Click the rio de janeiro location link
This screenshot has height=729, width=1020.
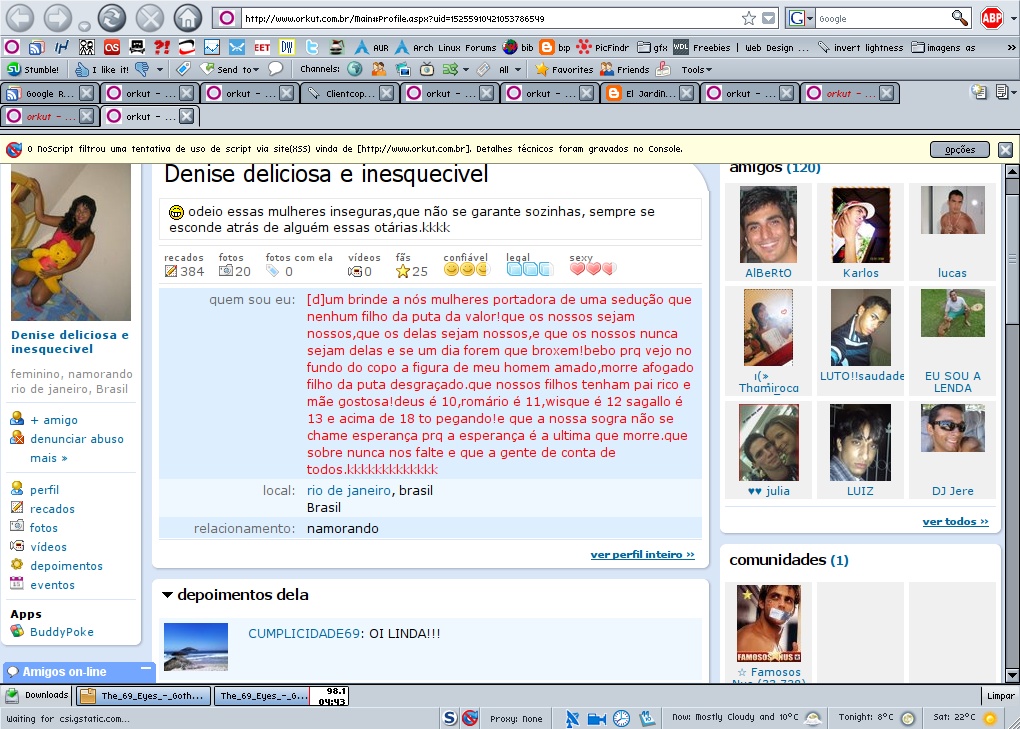tap(349, 490)
